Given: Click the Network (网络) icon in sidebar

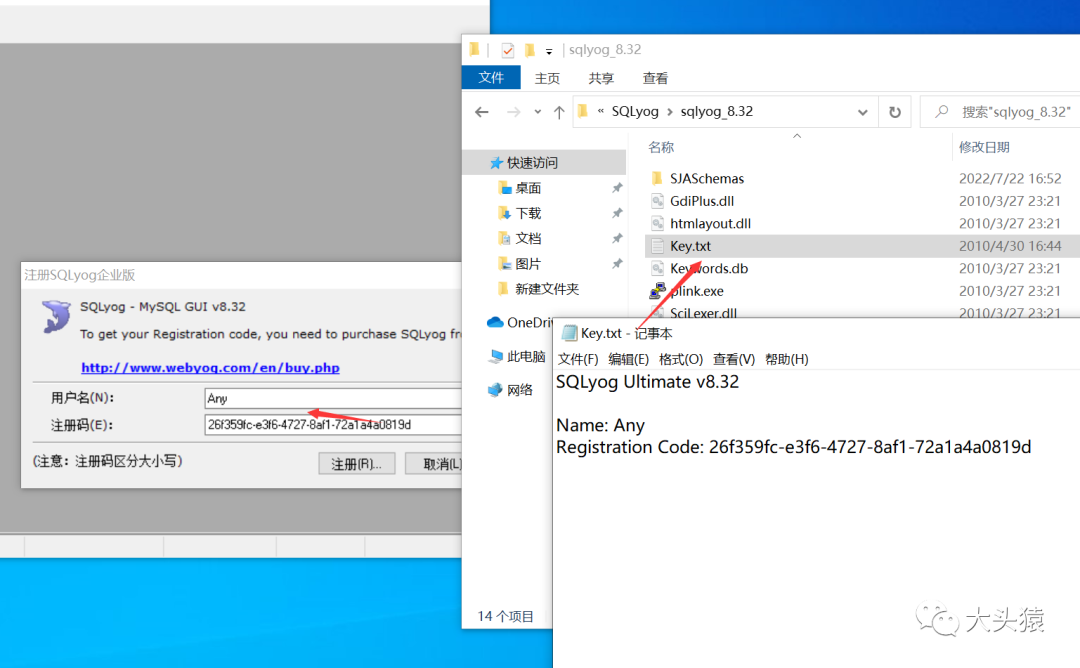Looking at the screenshot, I should (x=495, y=390).
